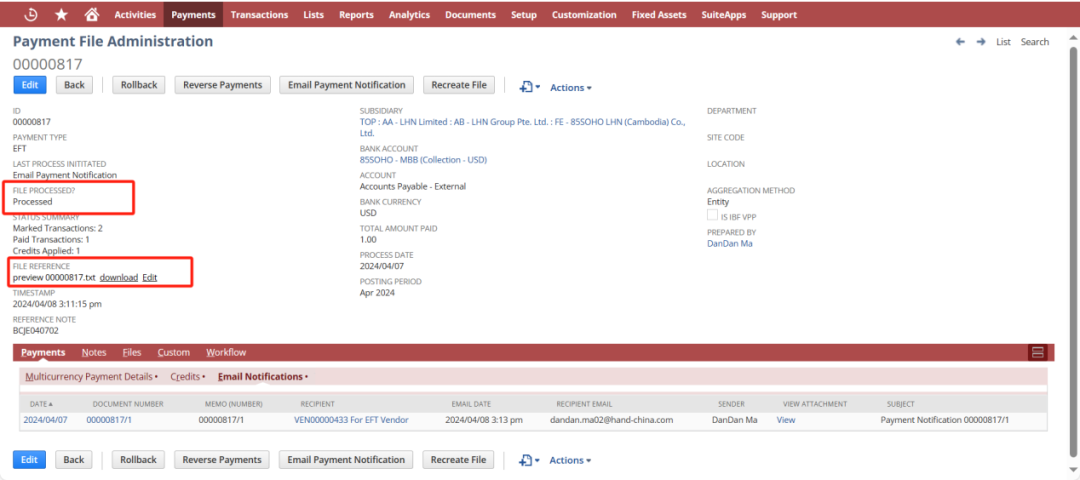Open the List link at top right
Viewport: 1080px width, 480px height.
[1004, 42]
